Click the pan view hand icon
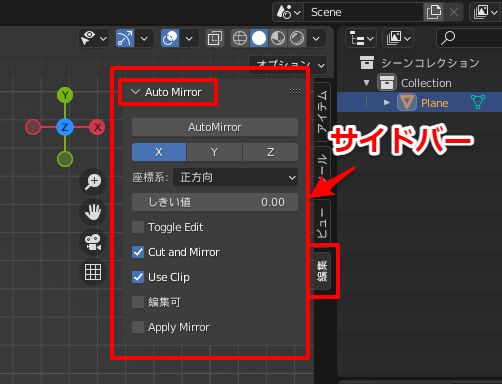Screen dimensions: 502x384 click(x=93, y=212)
